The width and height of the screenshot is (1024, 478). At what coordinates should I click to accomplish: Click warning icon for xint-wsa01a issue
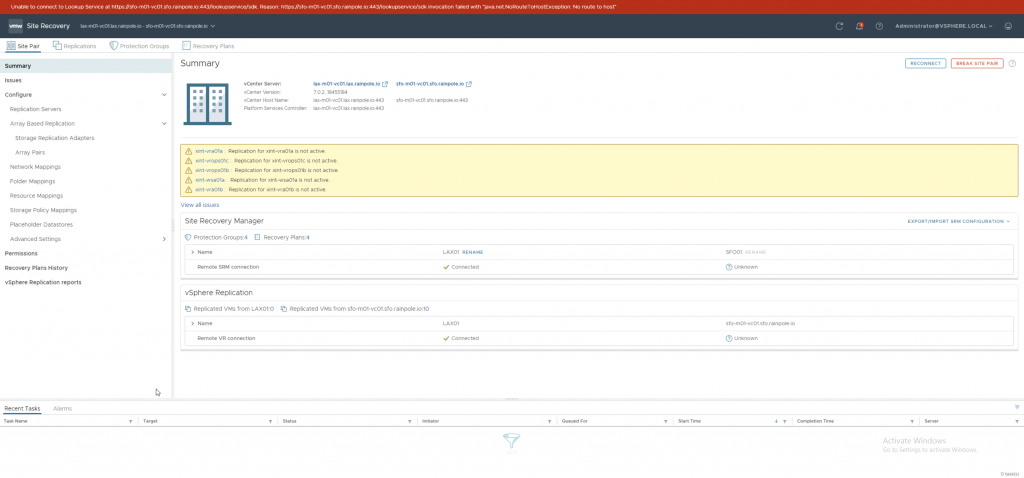pos(189,180)
